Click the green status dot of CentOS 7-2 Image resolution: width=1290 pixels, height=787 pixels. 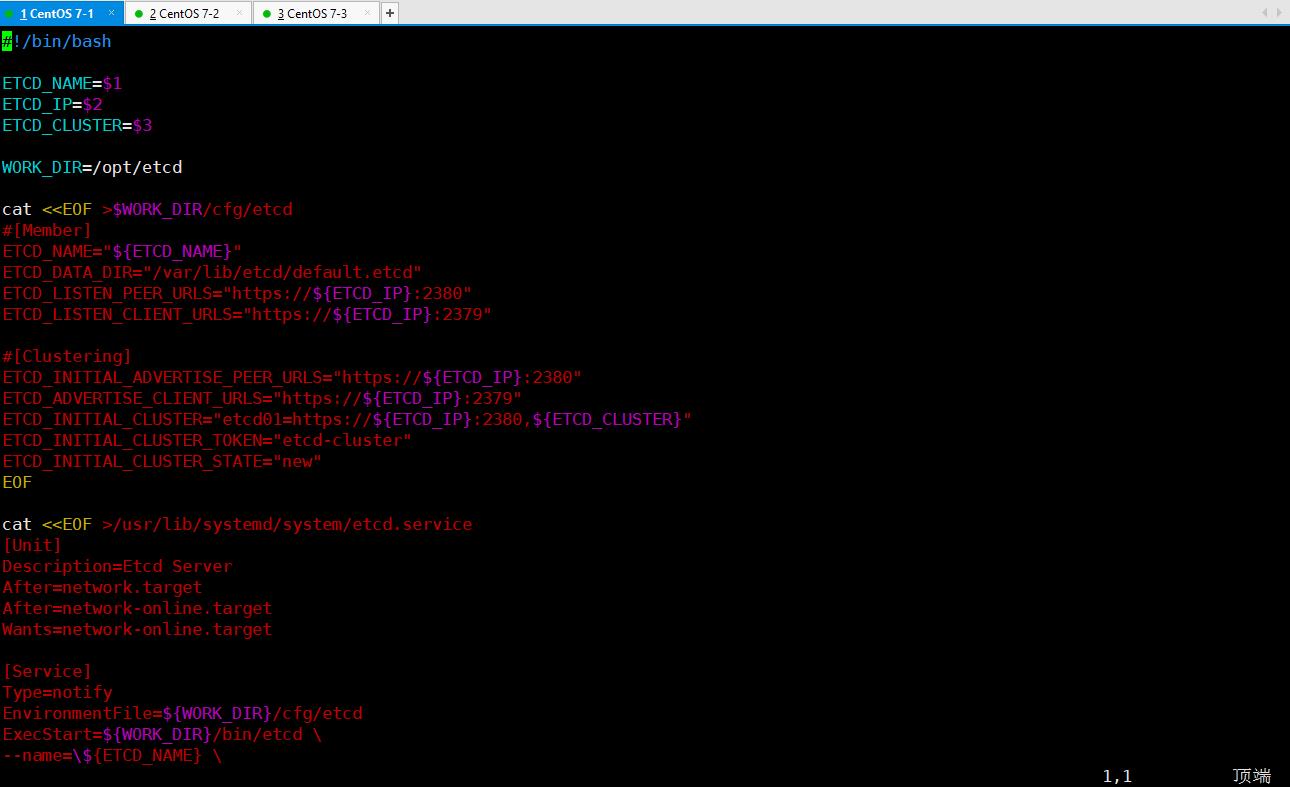pos(139,14)
